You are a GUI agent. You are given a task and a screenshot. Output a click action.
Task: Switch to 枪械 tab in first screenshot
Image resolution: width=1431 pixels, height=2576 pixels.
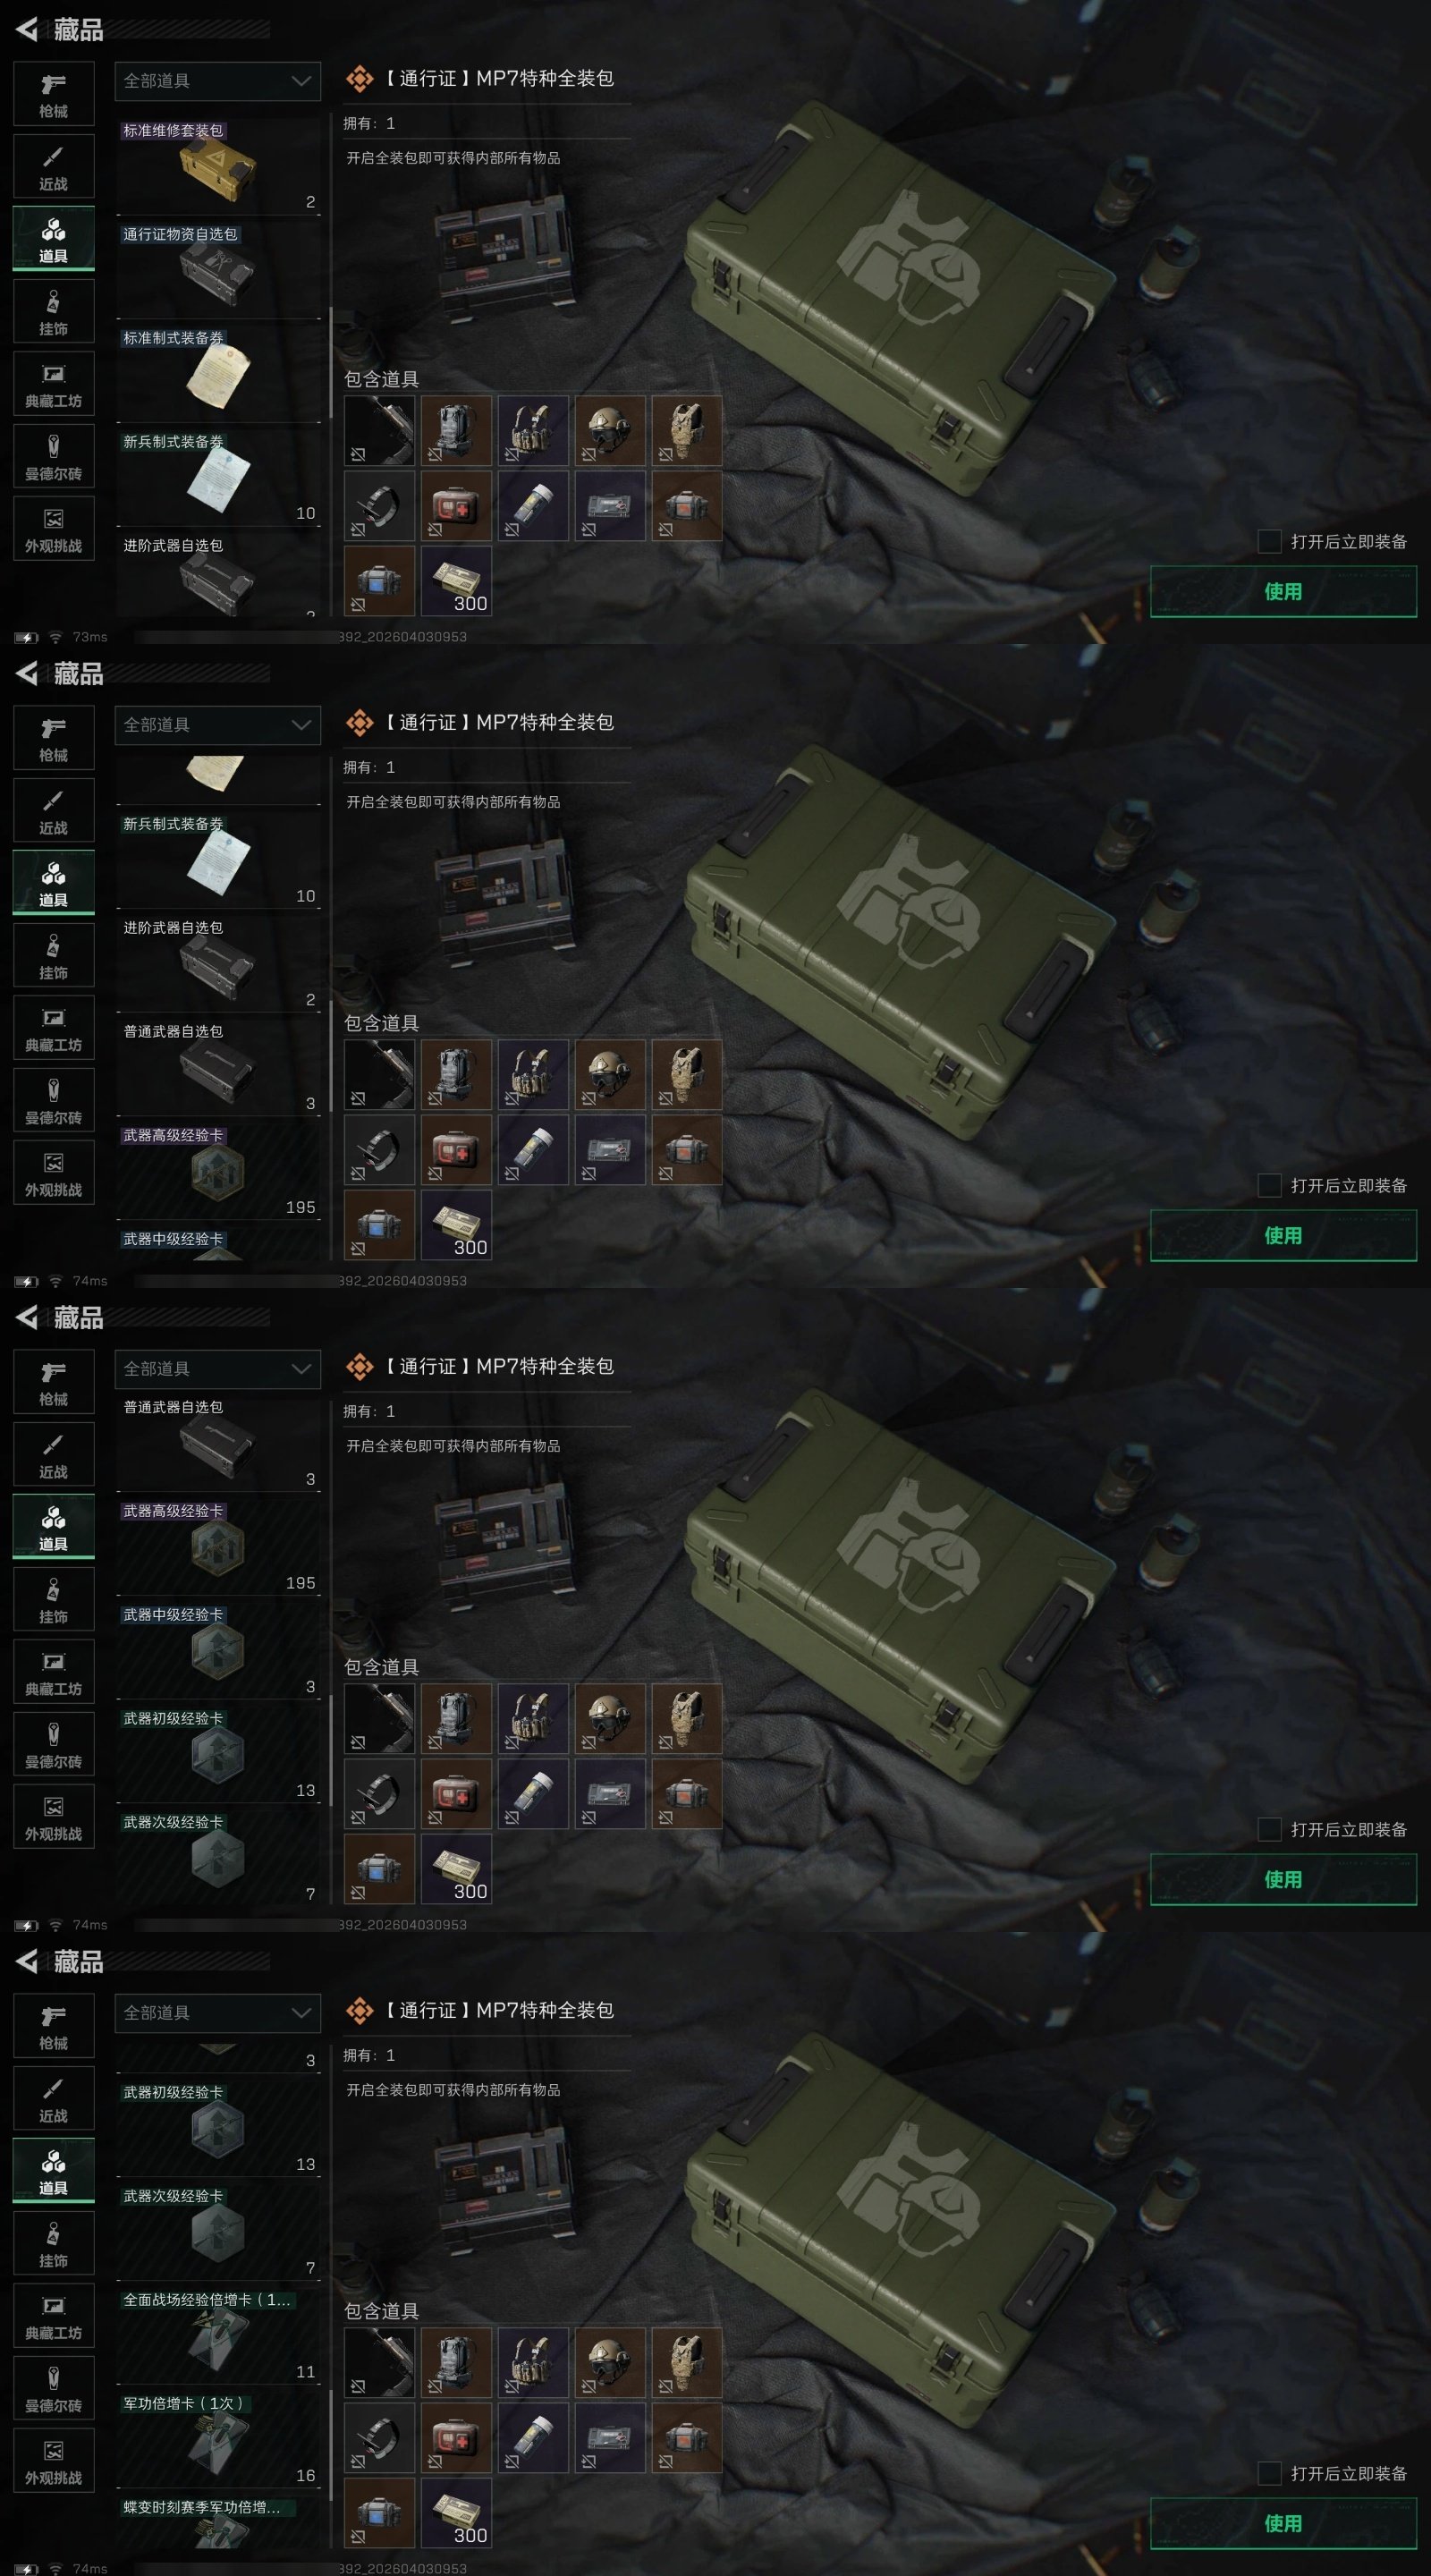pos(54,94)
